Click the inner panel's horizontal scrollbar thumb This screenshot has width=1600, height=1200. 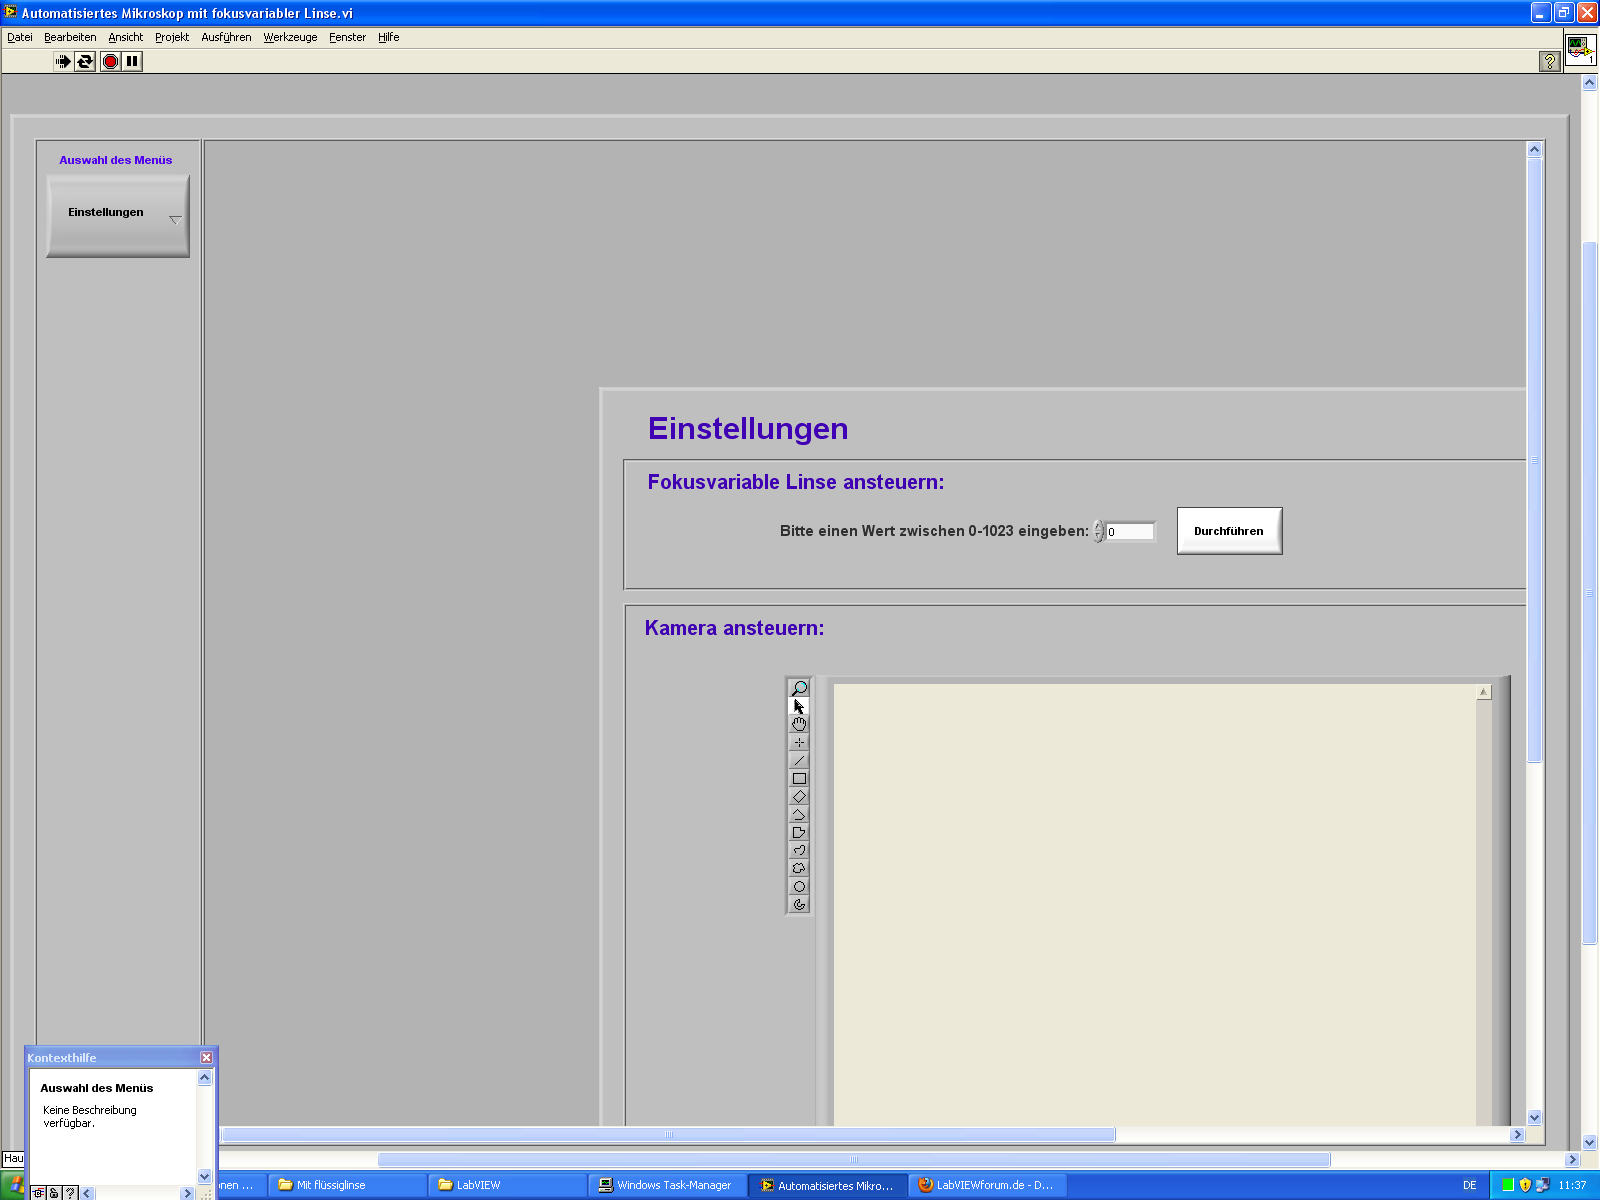coord(668,1135)
